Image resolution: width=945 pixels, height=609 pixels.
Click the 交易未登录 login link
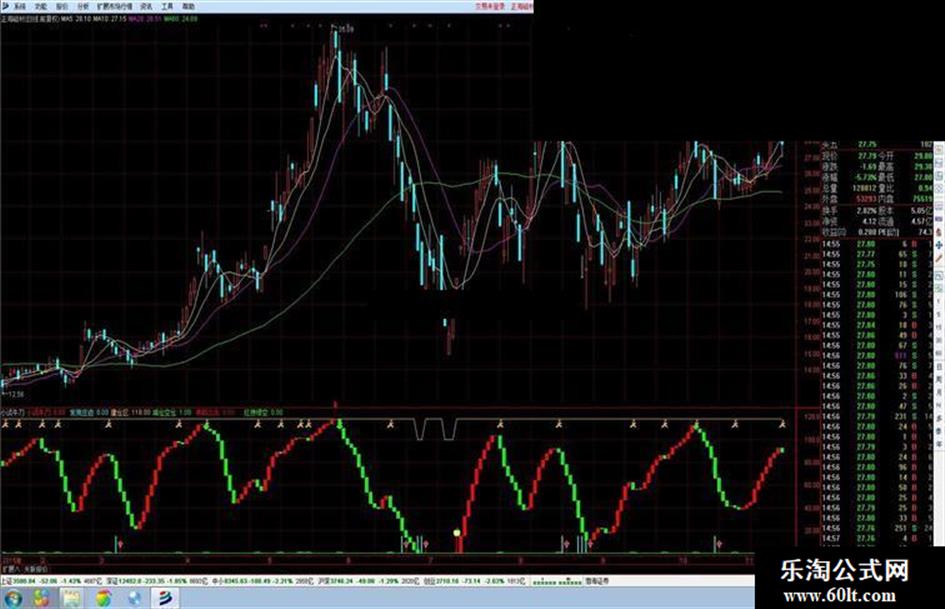click(490, 7)
